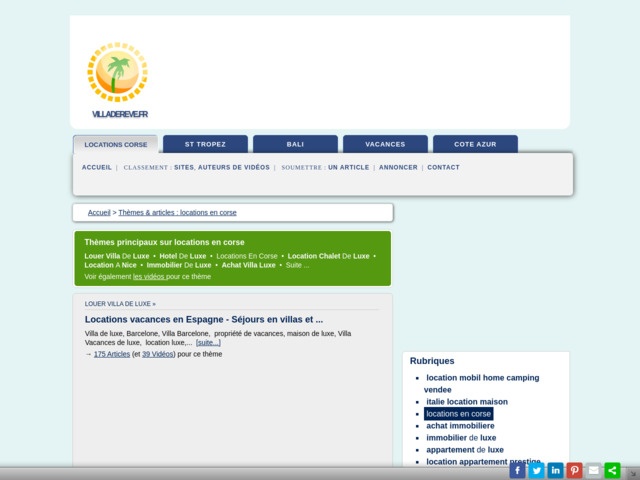
Task: Click the LinkedIn share icon
Action: pyautogui.click(x=556, y=470)
